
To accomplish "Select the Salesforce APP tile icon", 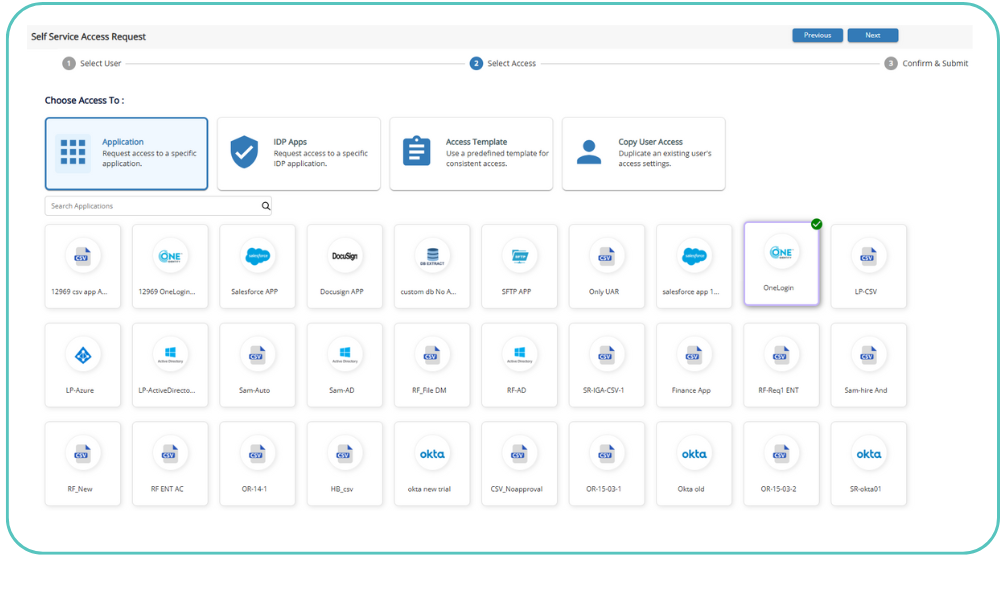I will 258,256.
